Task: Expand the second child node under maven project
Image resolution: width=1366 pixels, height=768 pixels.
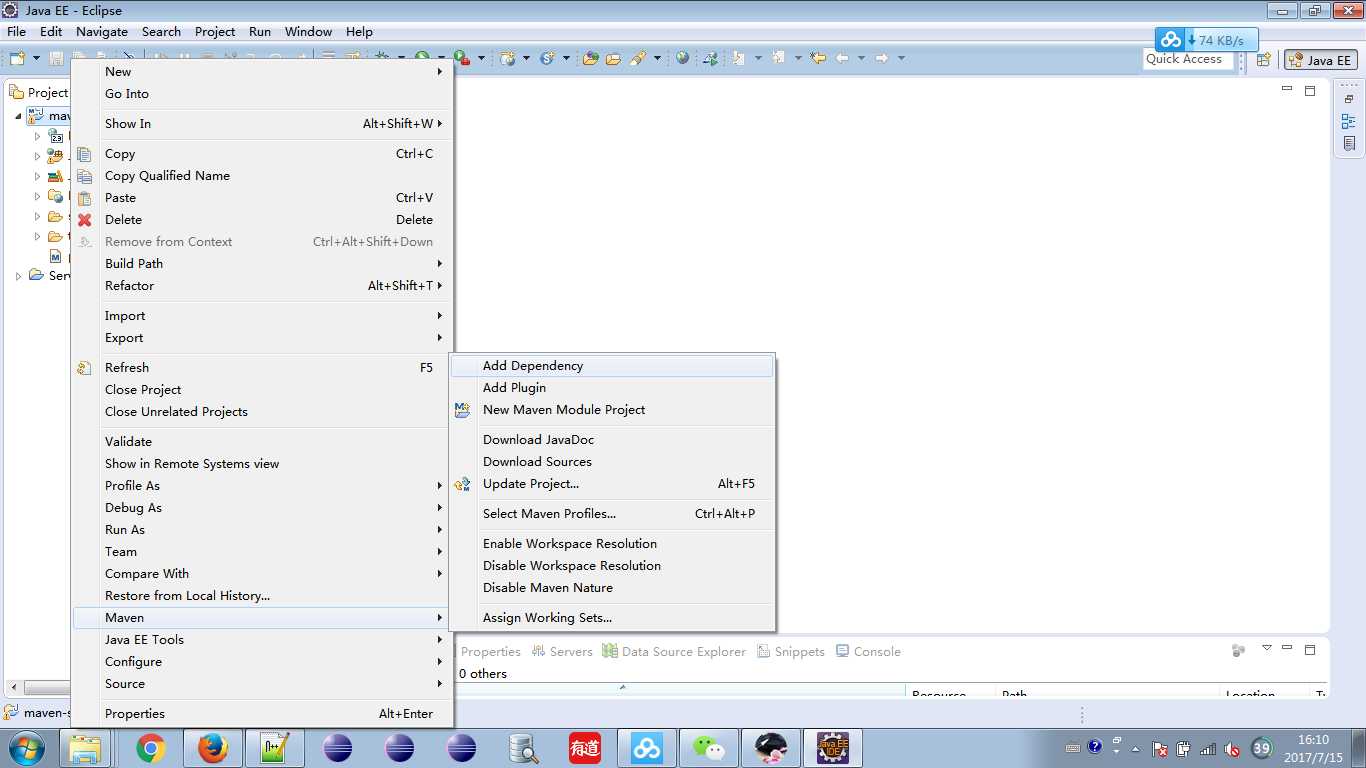Action: (37, 156)
